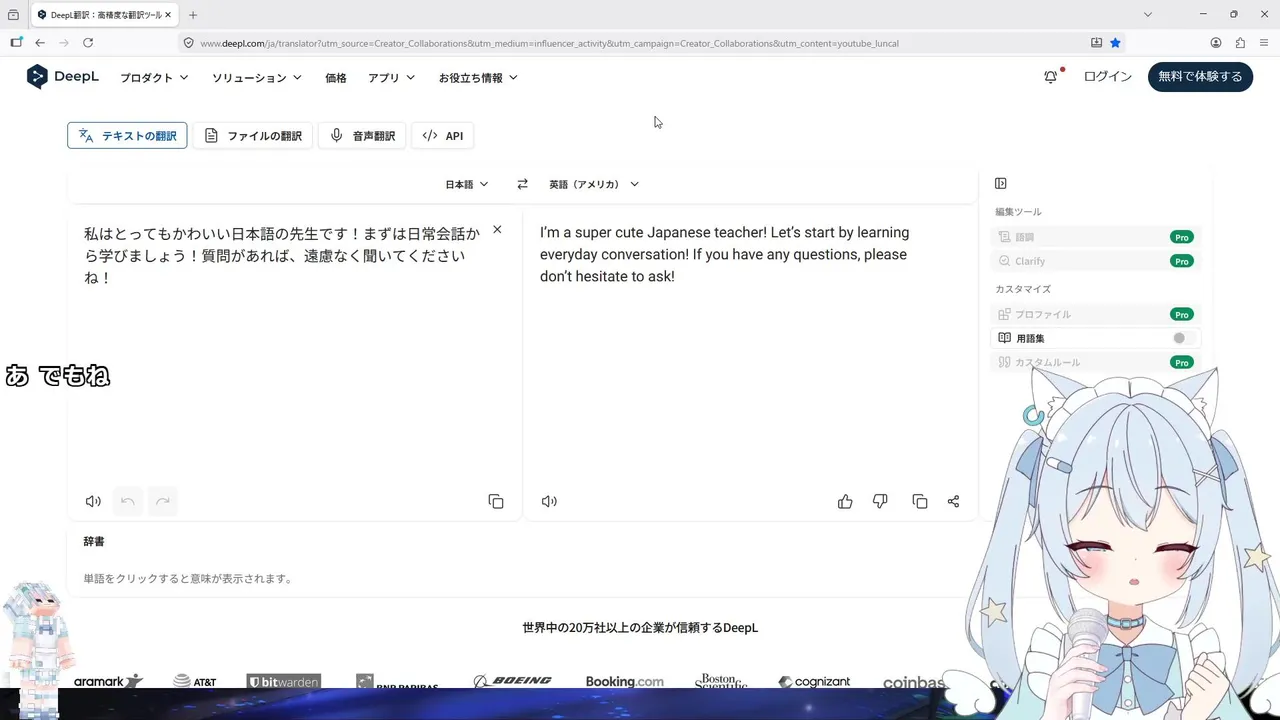This screenshot has height=720, width=1280.
Task: Click the Booking.com company logo
Action: click(625, 681)
